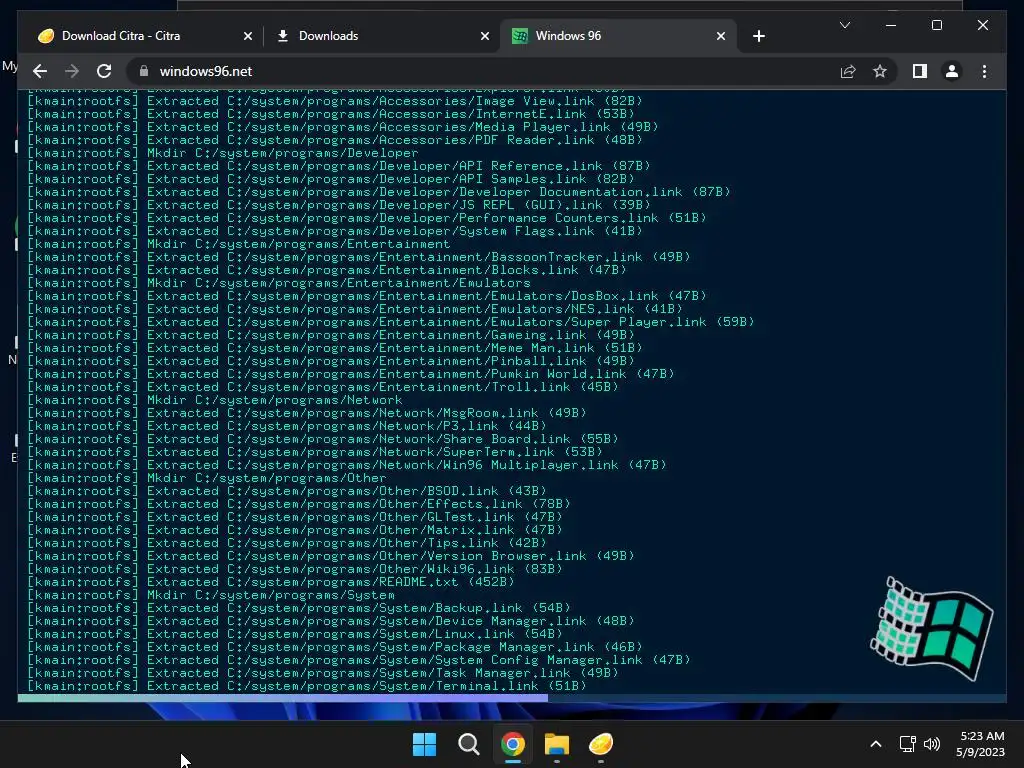Click the Device Manager.link log line

point(330,620)
